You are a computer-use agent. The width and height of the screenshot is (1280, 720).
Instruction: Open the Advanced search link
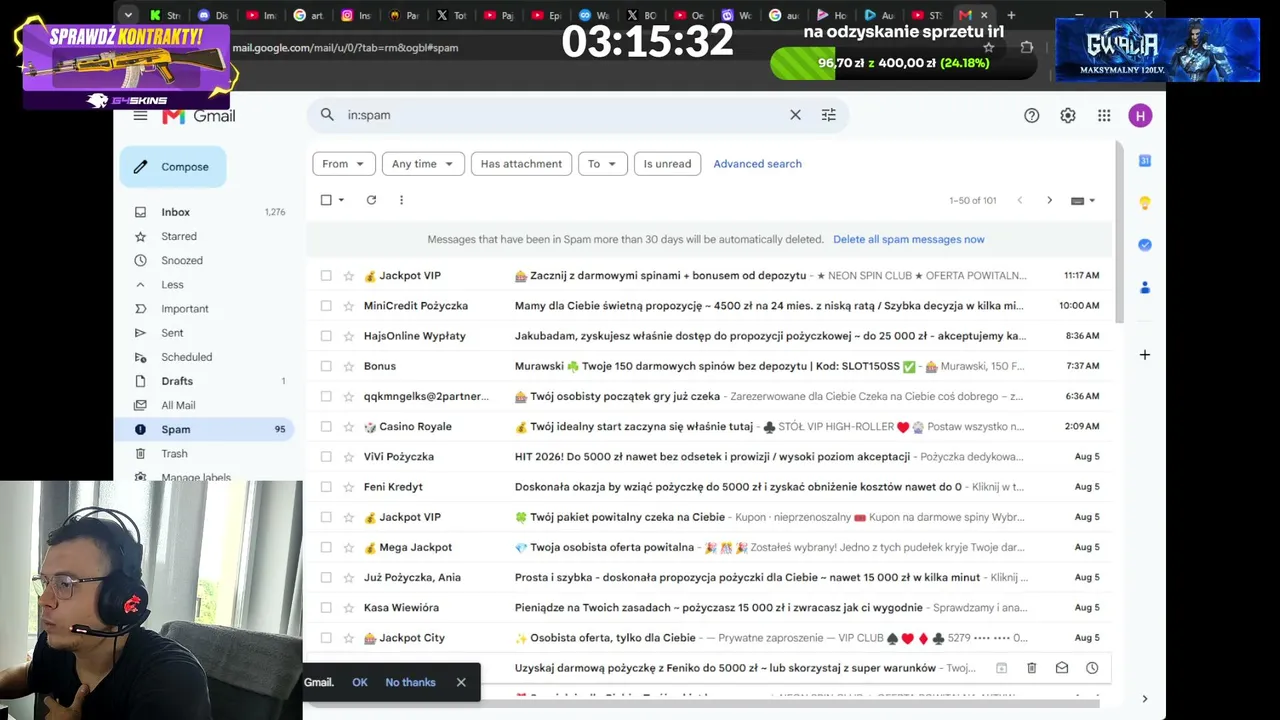757,164
